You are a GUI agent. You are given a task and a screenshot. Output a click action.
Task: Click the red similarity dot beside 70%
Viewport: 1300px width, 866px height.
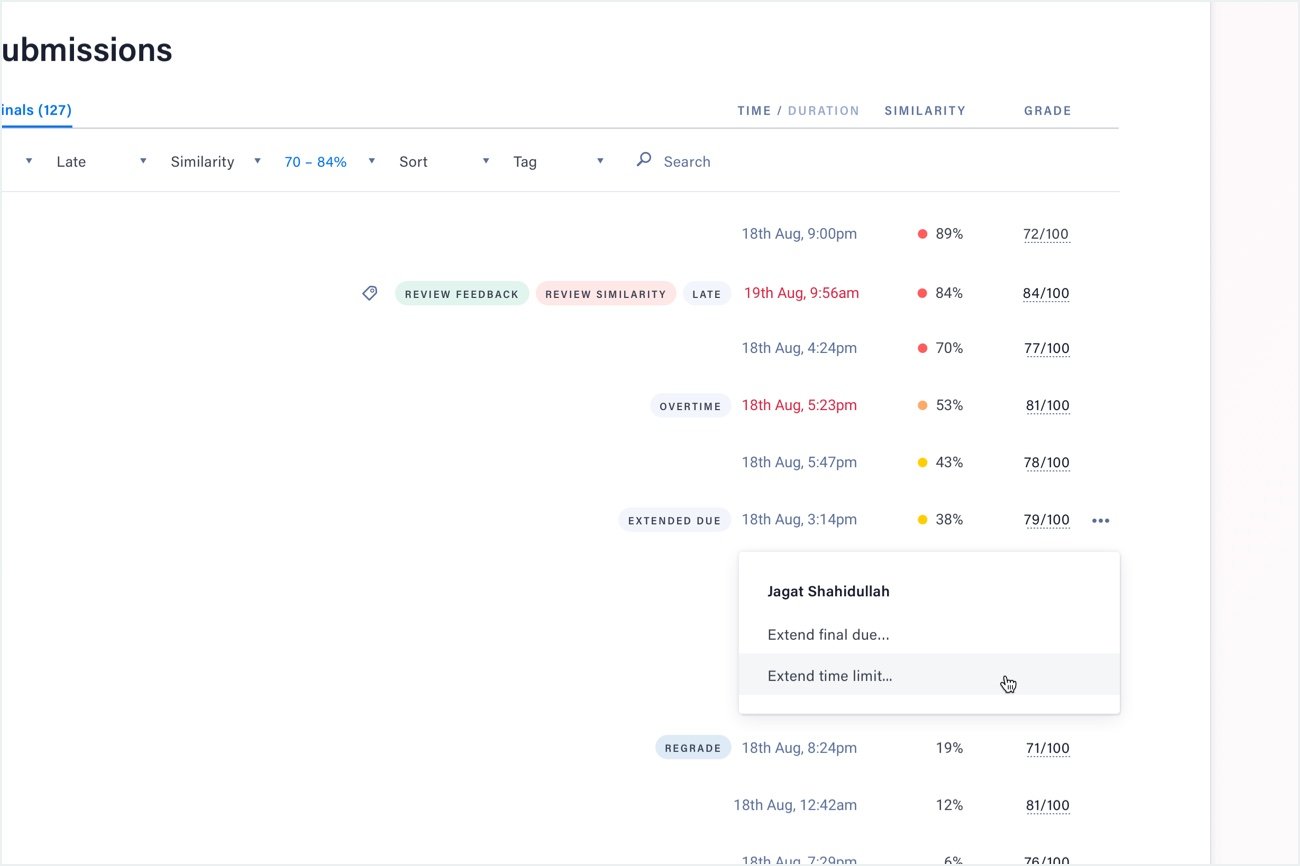(x=921, y=348)
